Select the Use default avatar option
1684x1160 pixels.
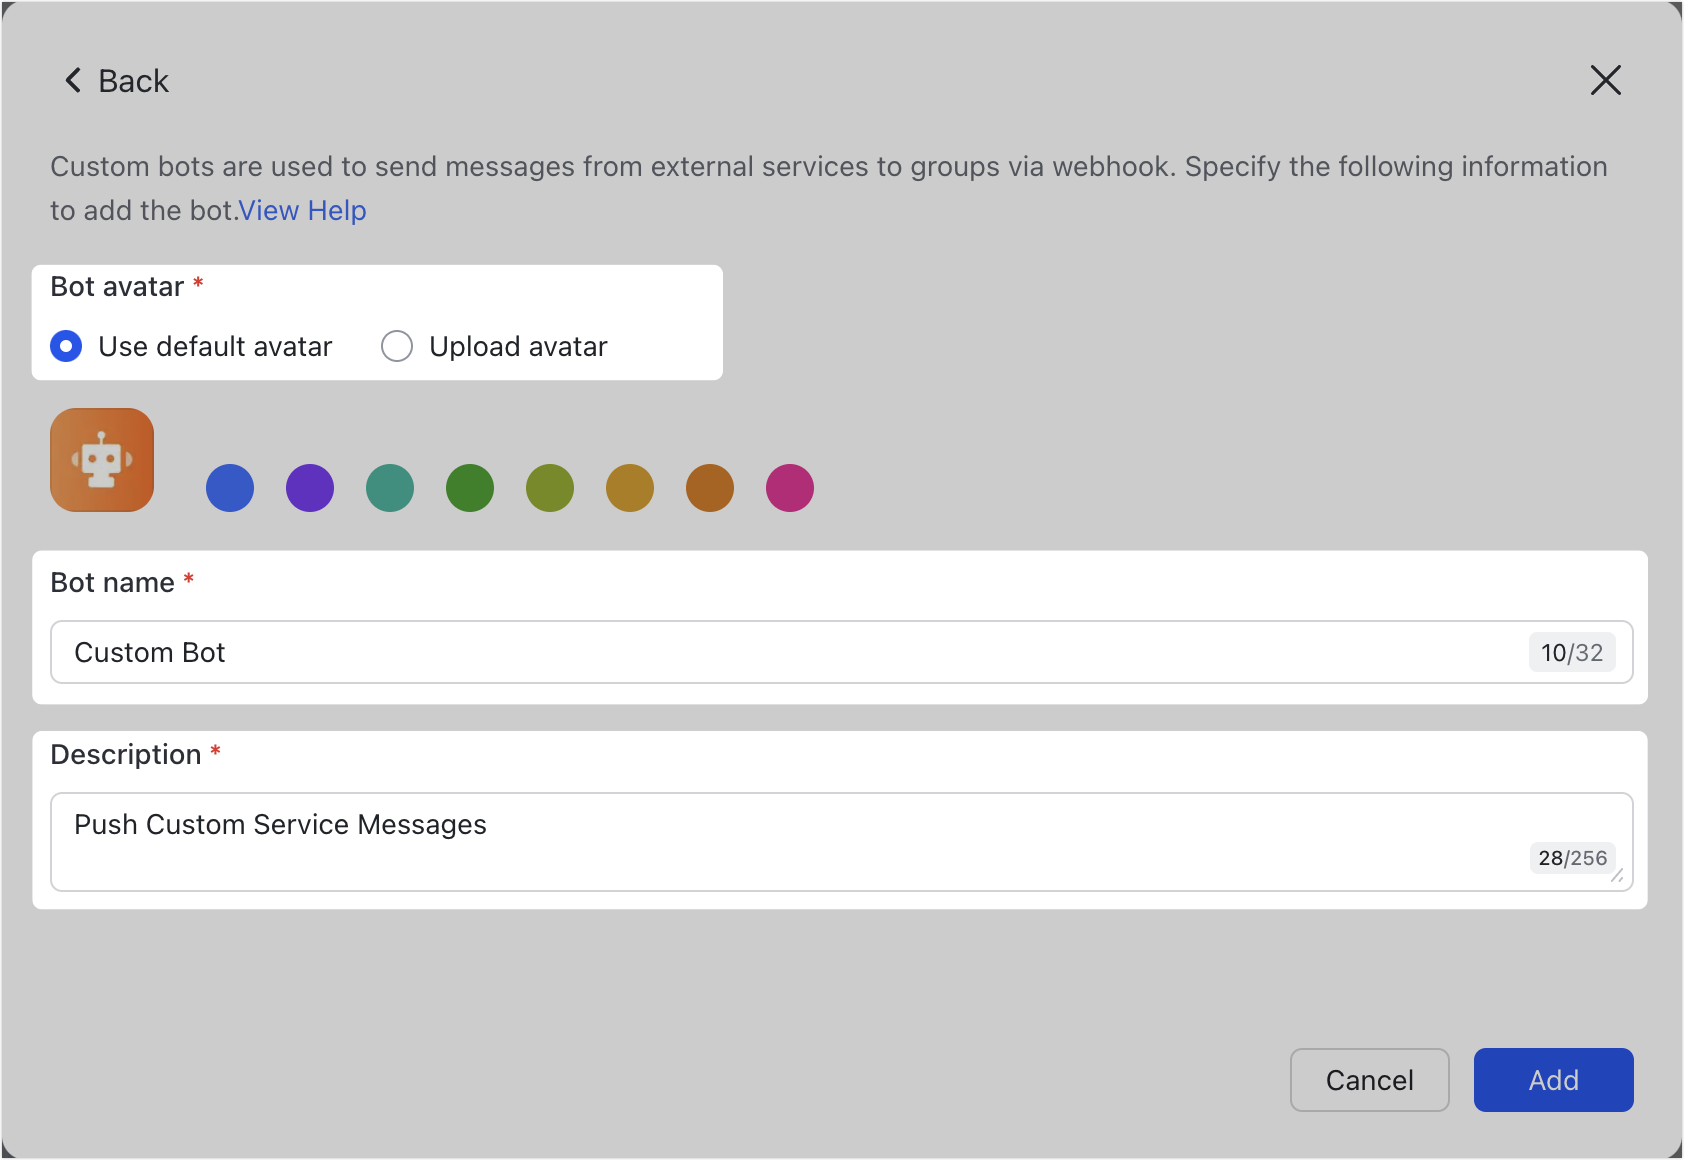click(x=66, y=346)
